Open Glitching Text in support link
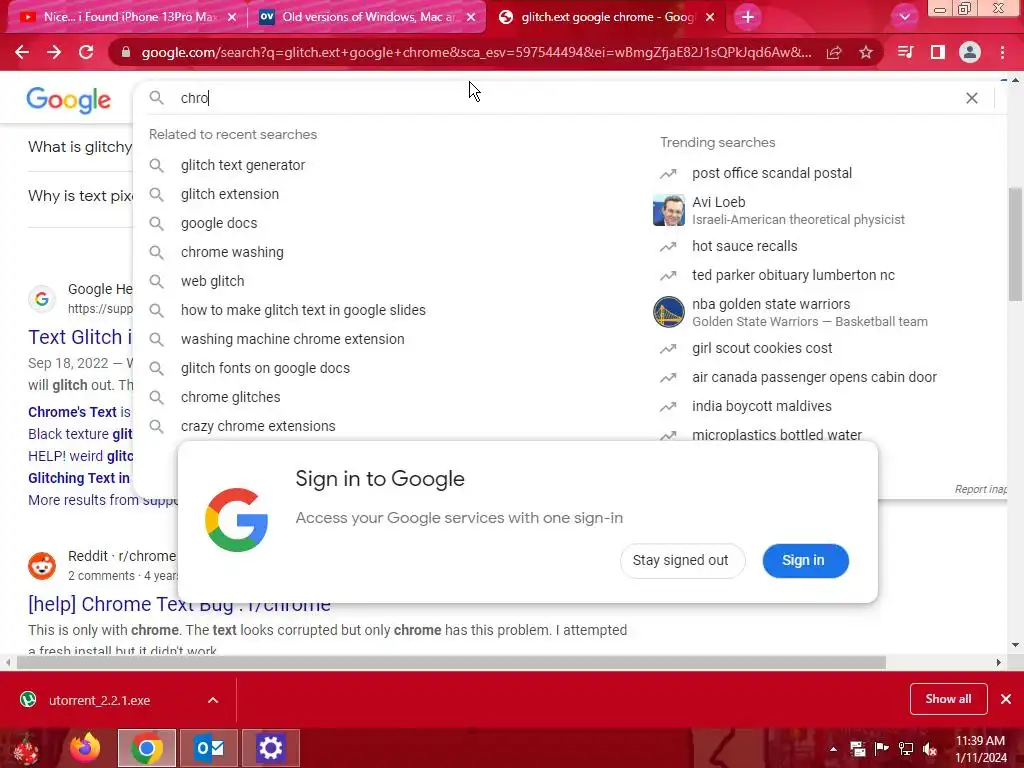The height and width of the screenshot is (768, 1024). (x=78, y=478)
